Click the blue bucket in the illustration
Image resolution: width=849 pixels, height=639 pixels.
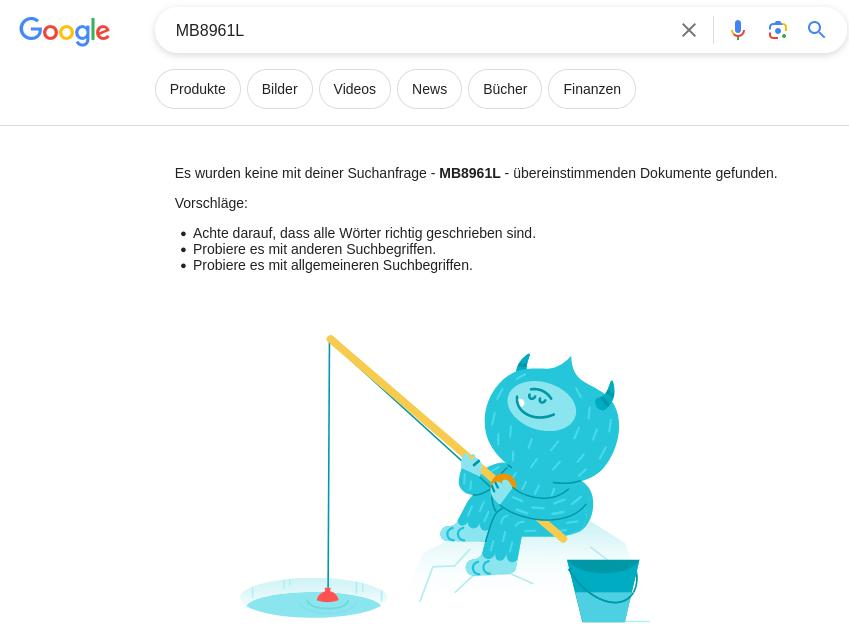603,591
